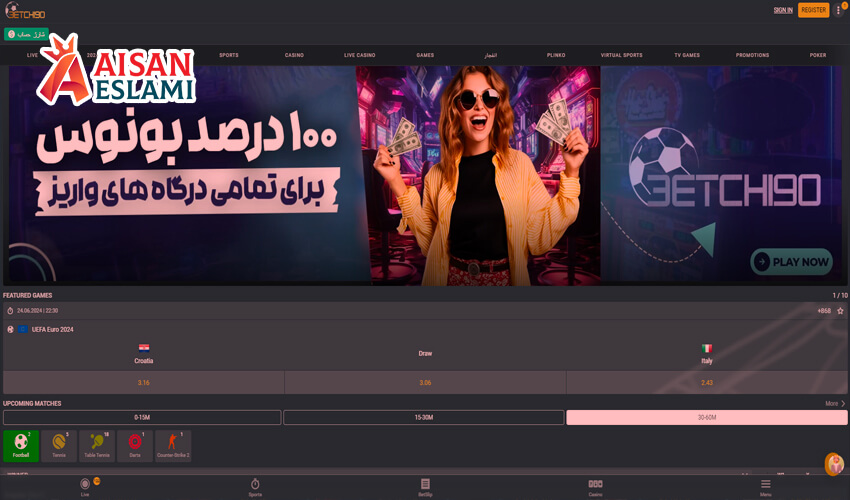Select the Table Tennis sport icon
850x500 pixels.
97,446
